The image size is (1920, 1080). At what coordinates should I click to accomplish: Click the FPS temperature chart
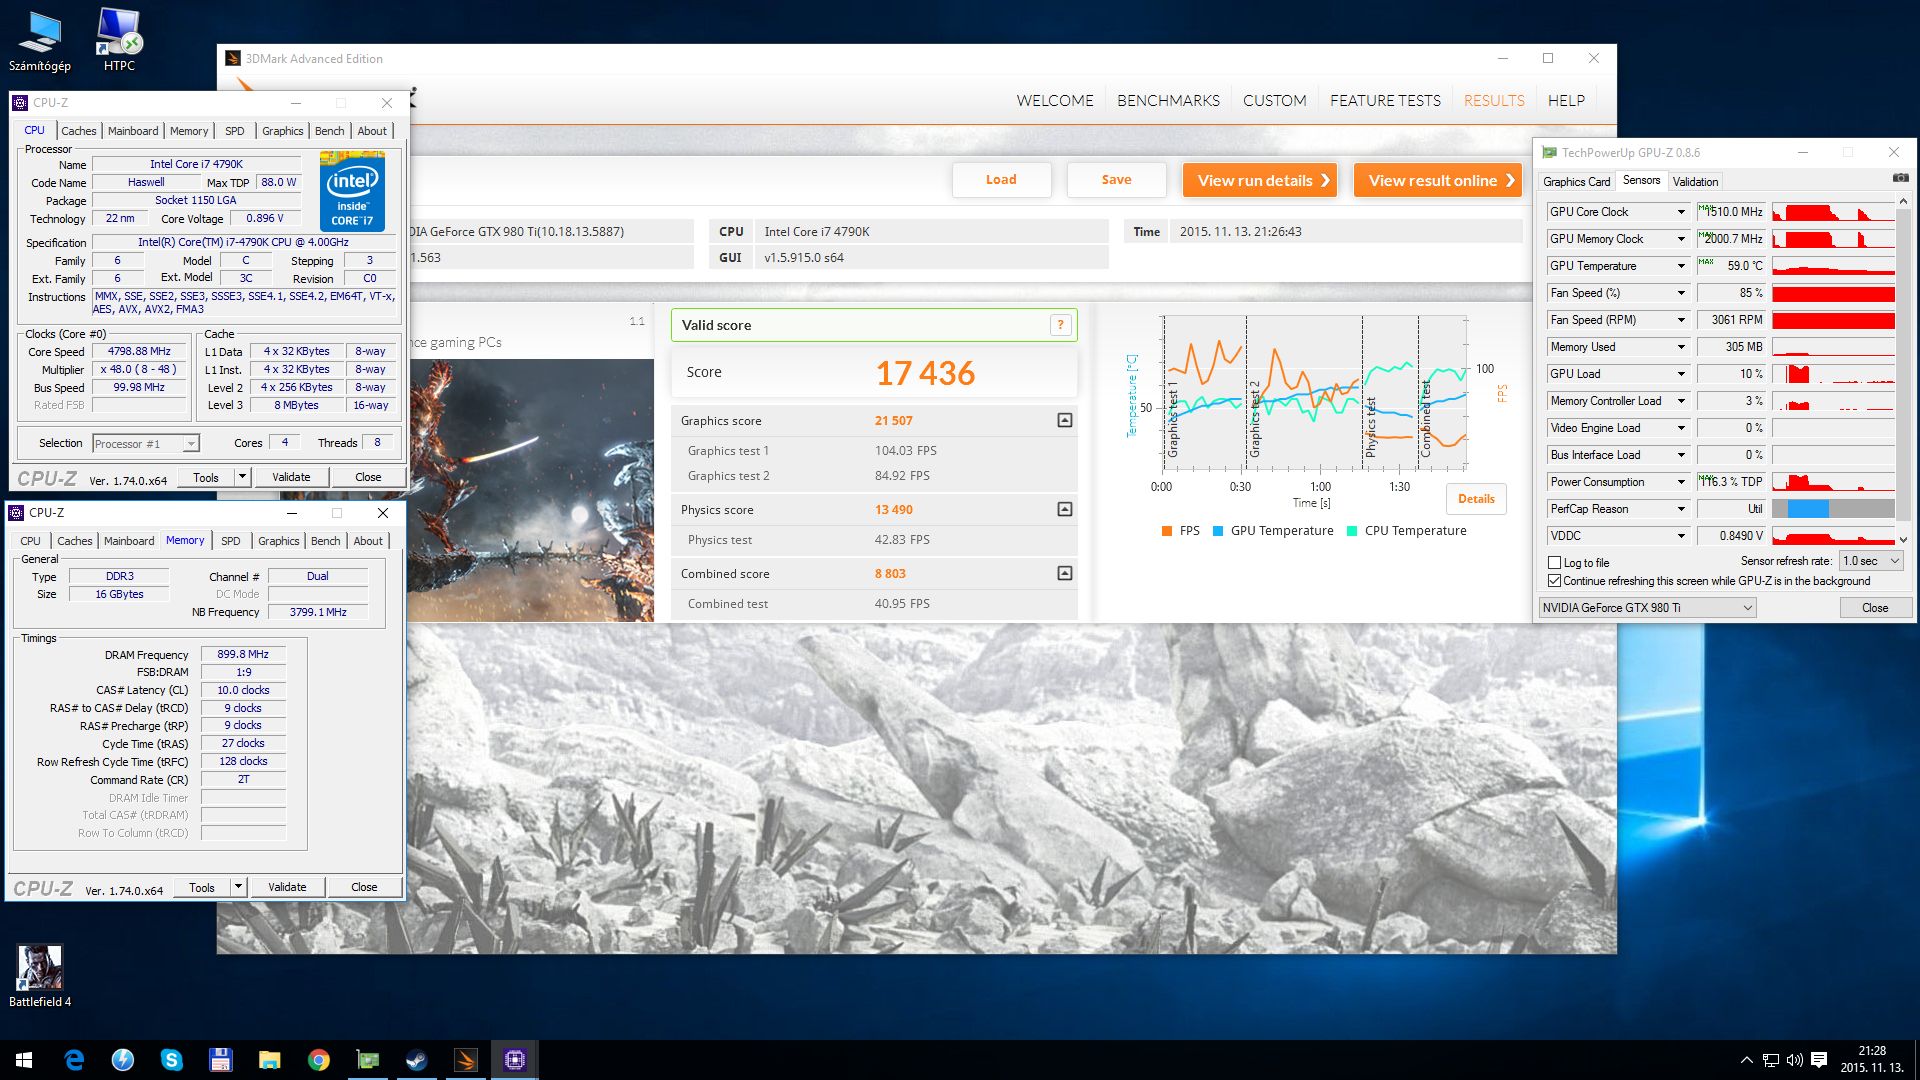(x=1314, y=393)
